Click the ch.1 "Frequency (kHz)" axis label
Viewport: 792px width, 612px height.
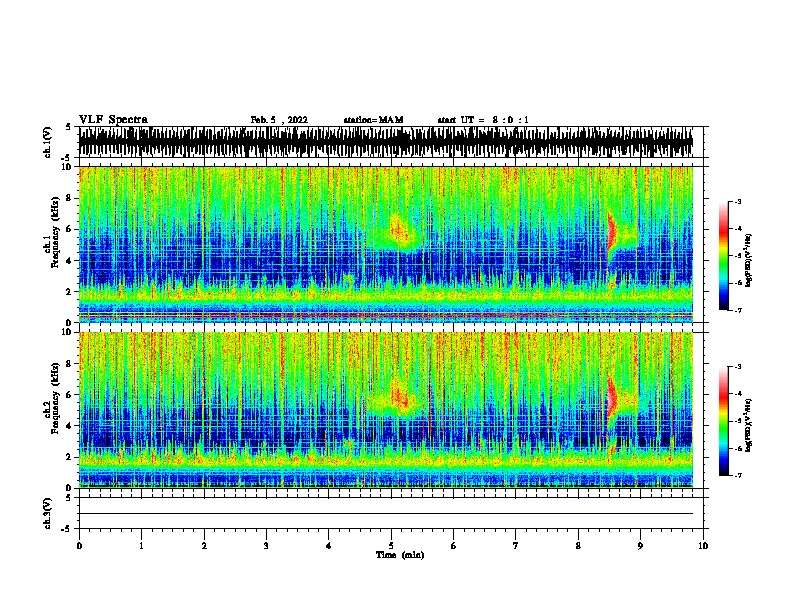[55, 233]
